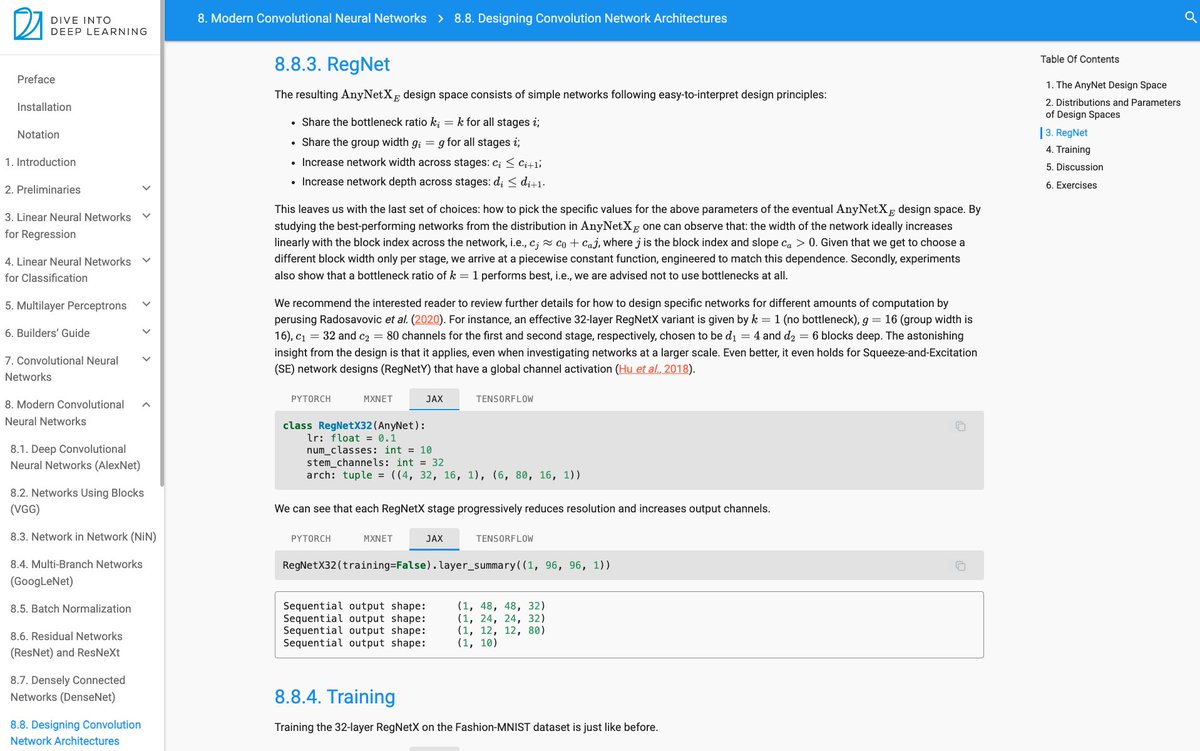Select the JAX tab above layer_summary code
Screen dimensions: 1200x751
pyautogui.click(x=434, y=538)
